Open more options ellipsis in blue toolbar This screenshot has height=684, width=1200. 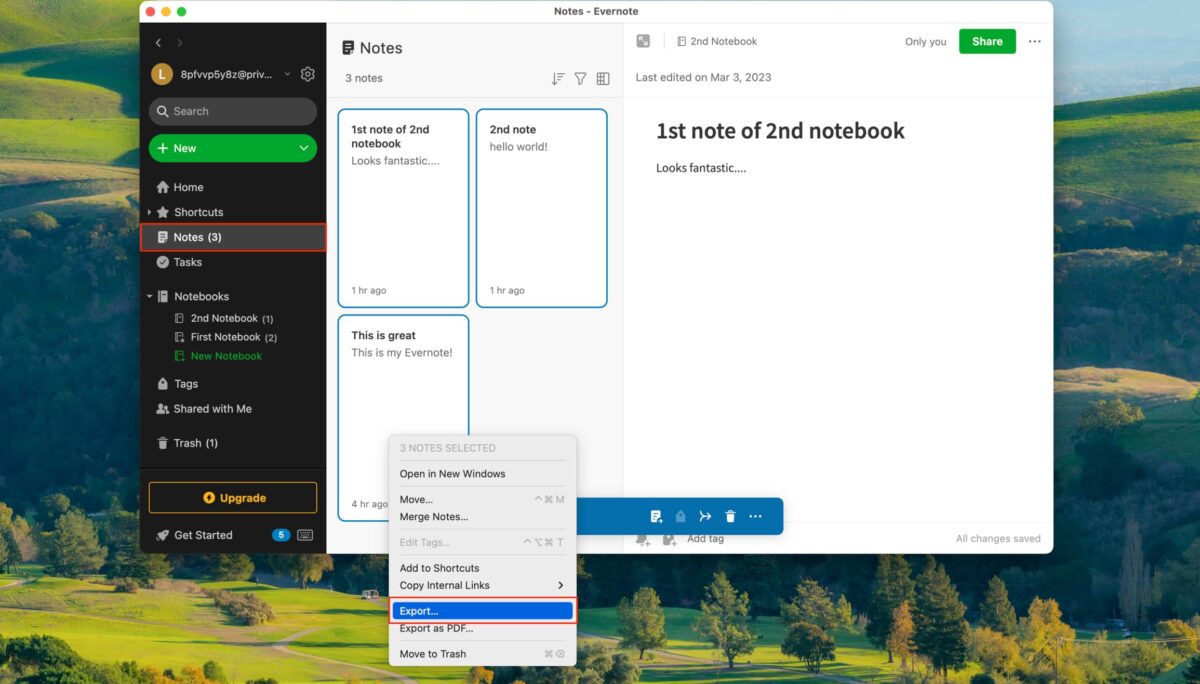pos(755,516)
